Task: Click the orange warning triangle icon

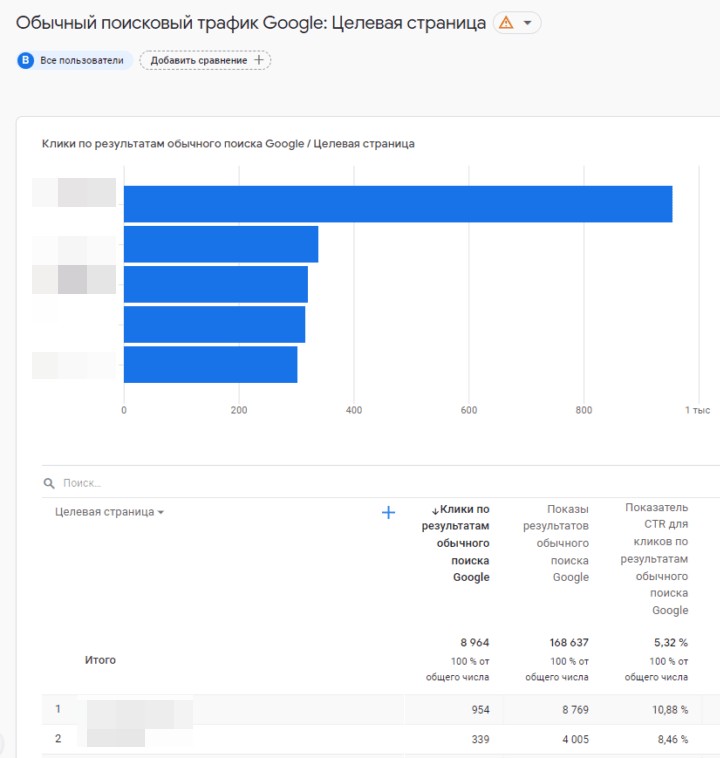Action: click(x=506, y=23)
